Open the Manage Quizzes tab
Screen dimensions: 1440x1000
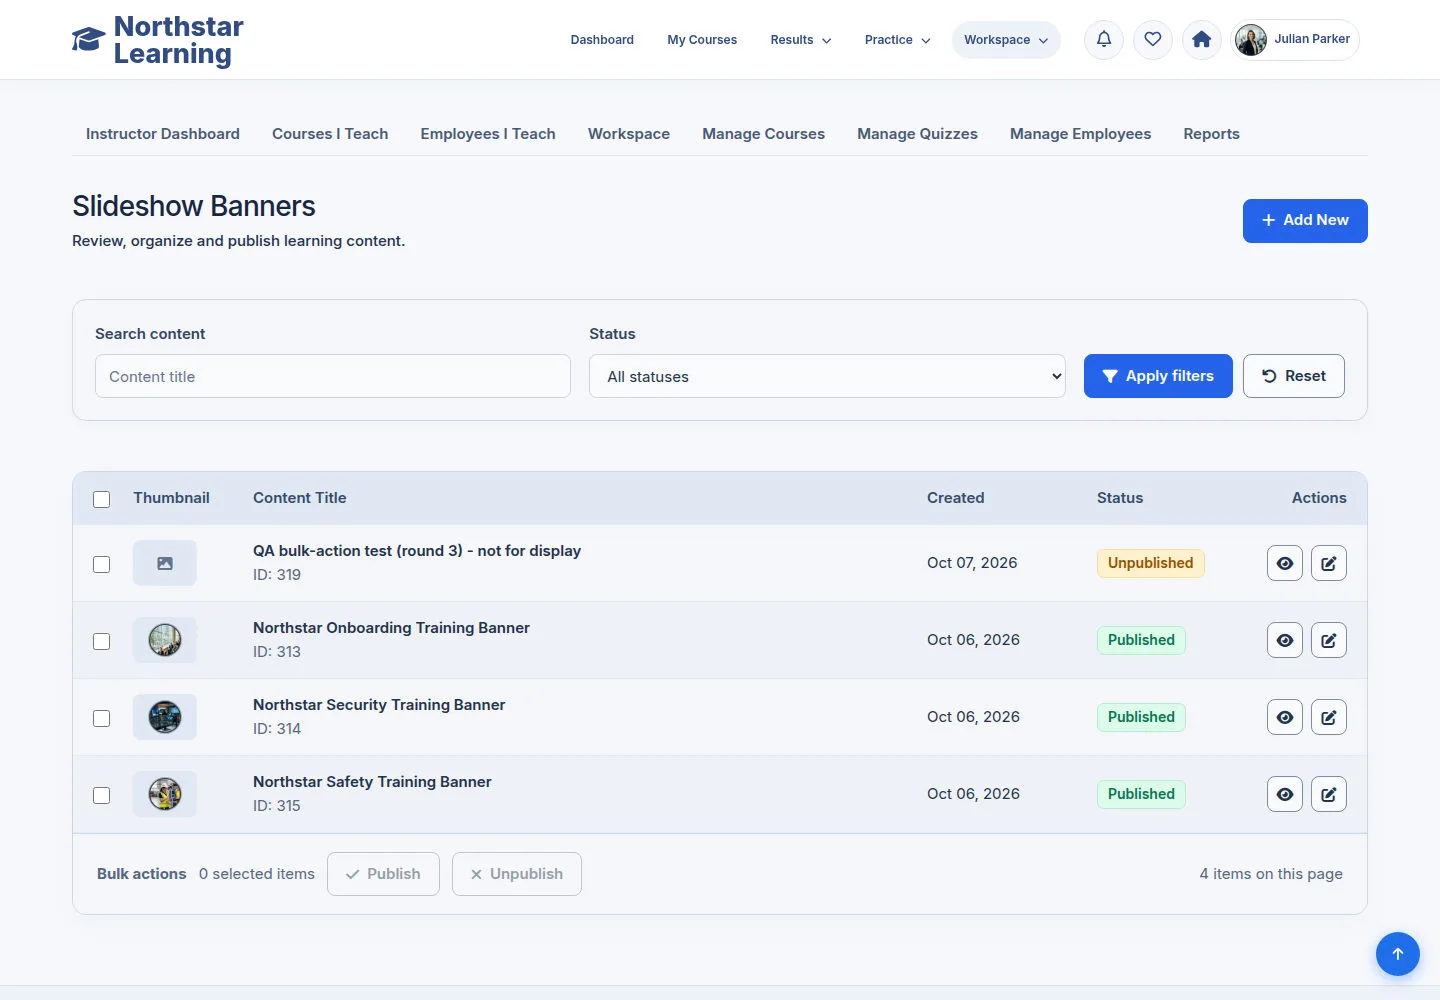pos(917,134)
